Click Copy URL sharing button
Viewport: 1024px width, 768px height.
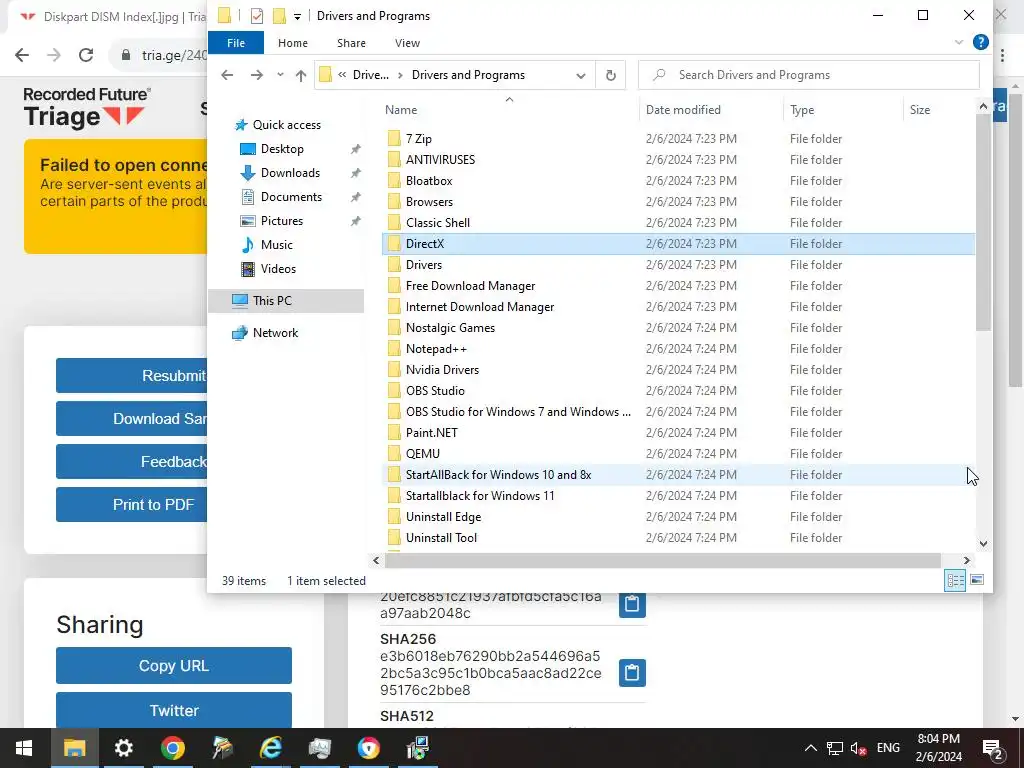pos(174,665)
